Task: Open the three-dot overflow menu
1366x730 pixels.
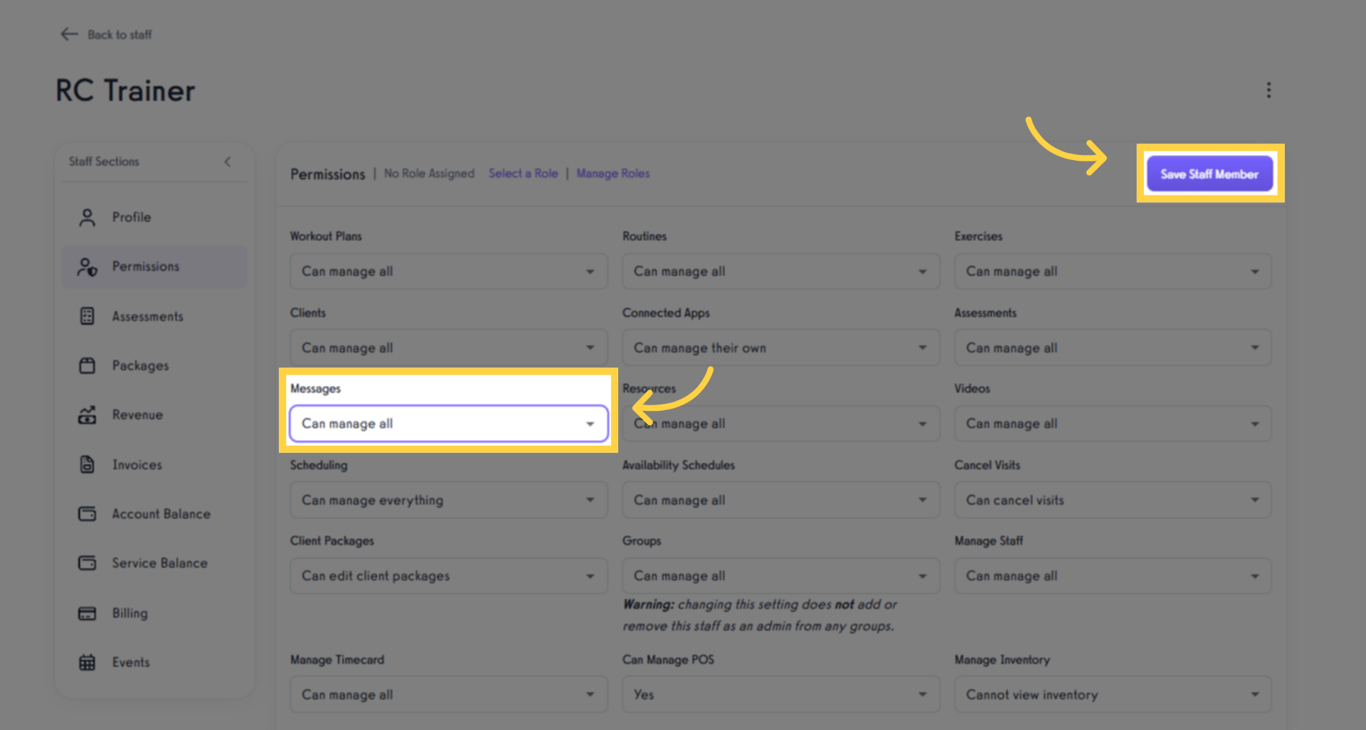Action: tap(1268, 89)
